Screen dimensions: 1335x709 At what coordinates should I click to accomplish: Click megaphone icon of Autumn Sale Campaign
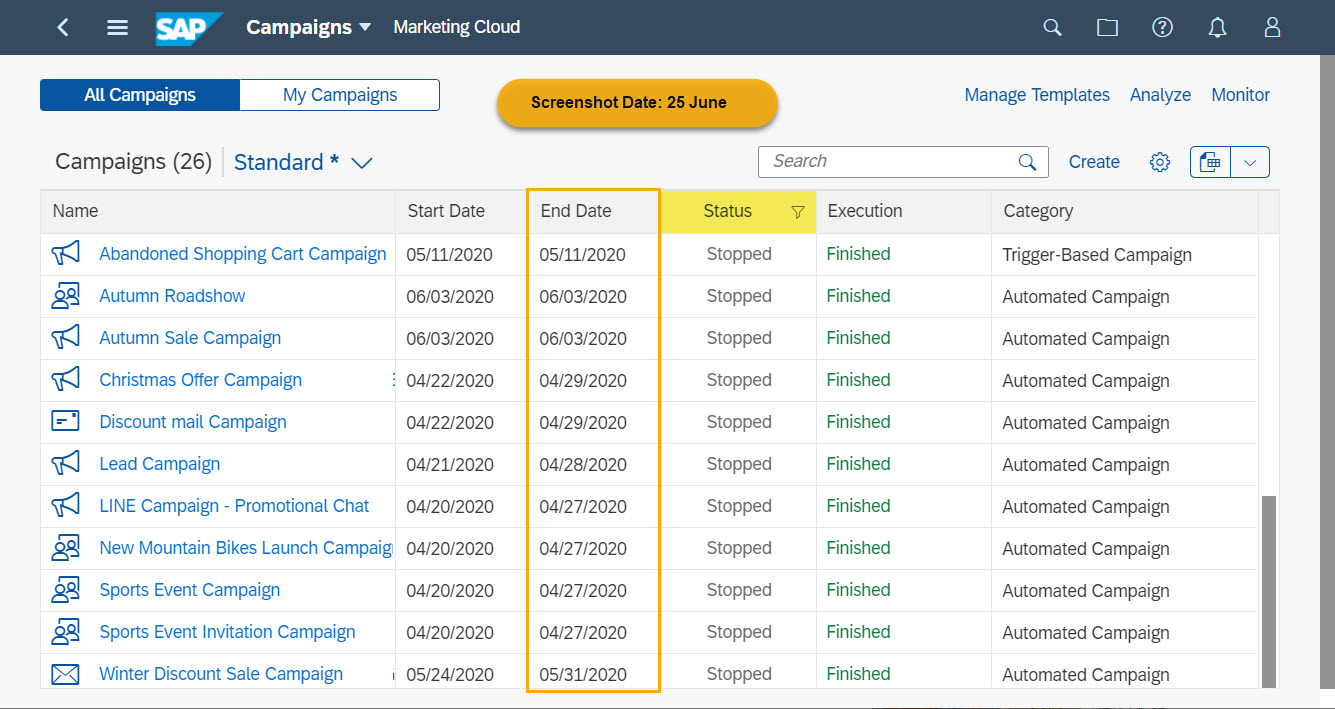[x=65, y=338]
